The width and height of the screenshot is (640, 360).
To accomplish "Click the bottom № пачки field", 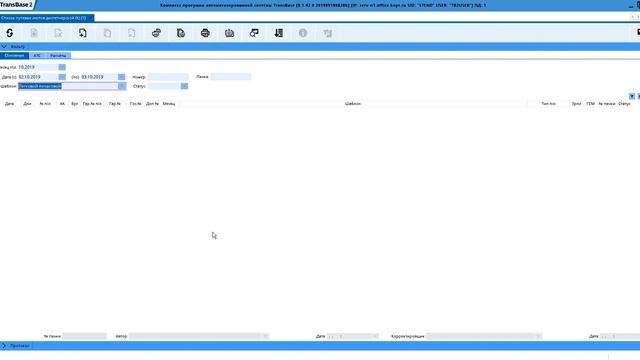I will (x=84, y=336).
